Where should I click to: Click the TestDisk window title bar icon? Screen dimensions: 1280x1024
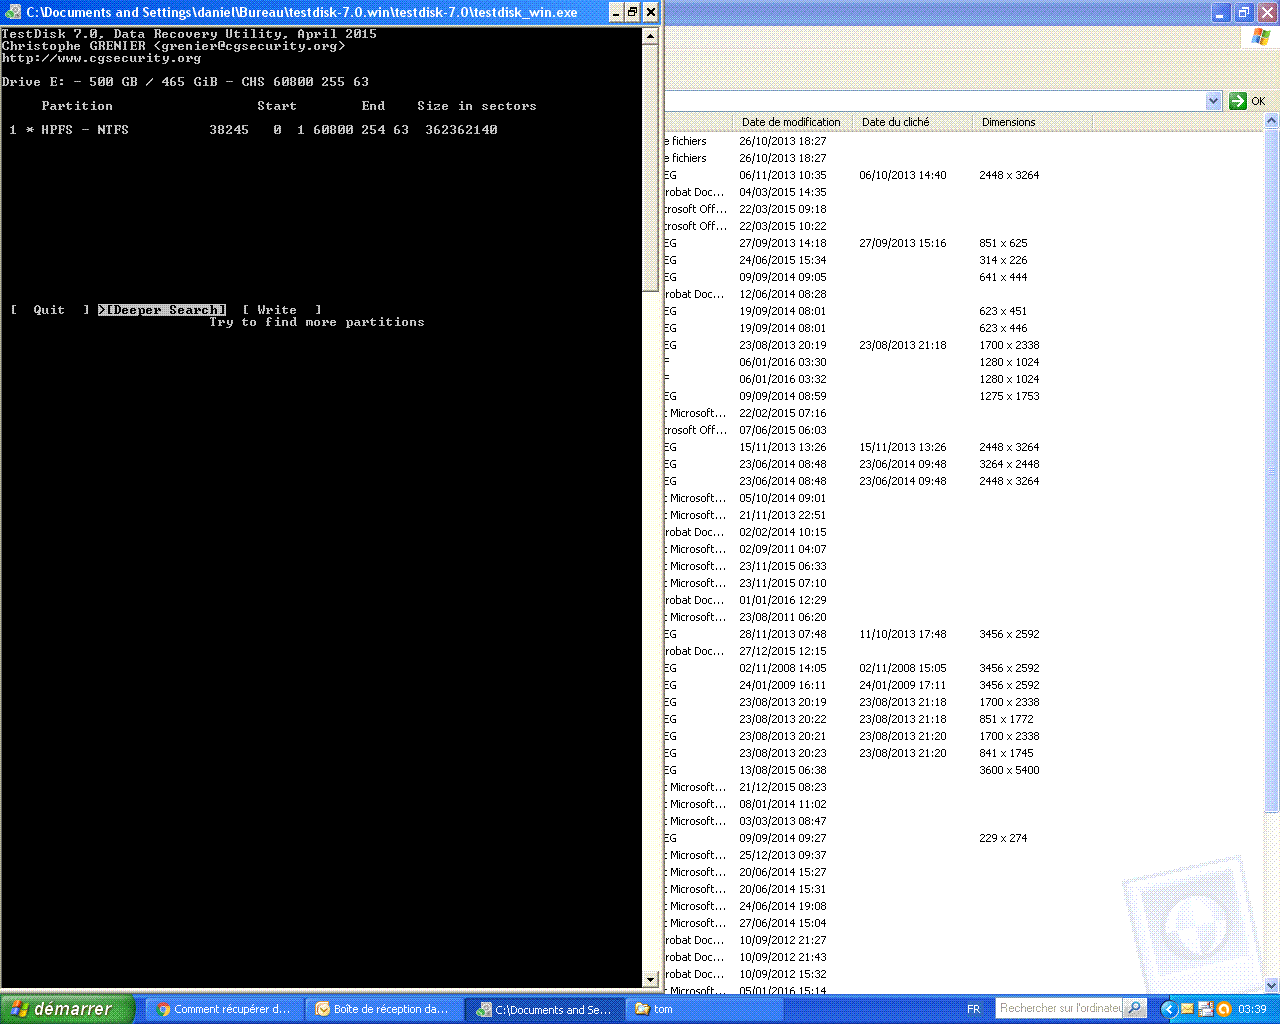point(13,12)
